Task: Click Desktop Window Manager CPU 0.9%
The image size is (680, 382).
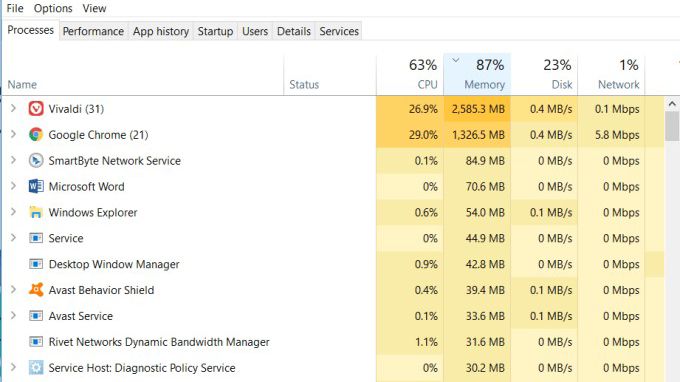Action: click(426, 264)
